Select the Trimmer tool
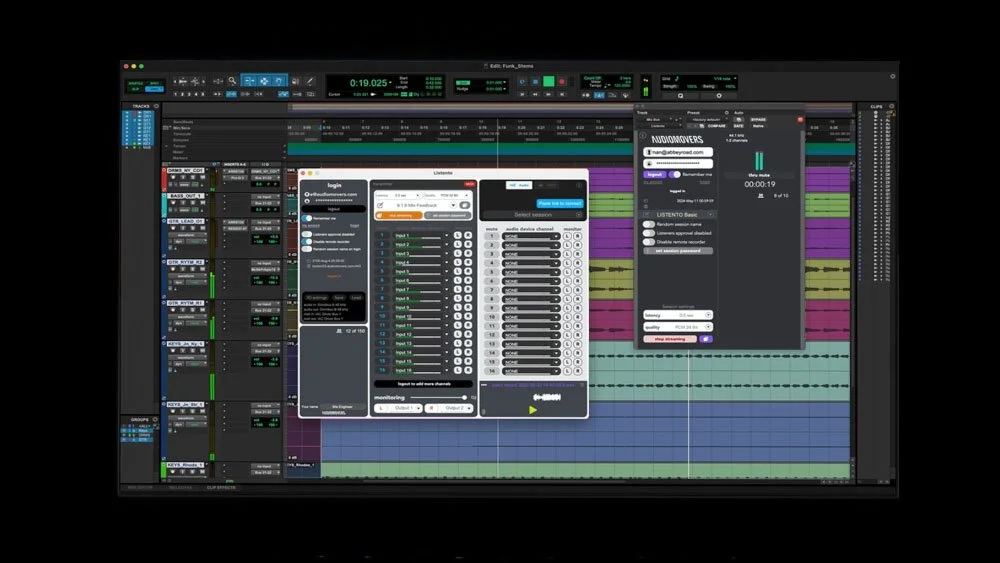 click(x=249, y=81)
